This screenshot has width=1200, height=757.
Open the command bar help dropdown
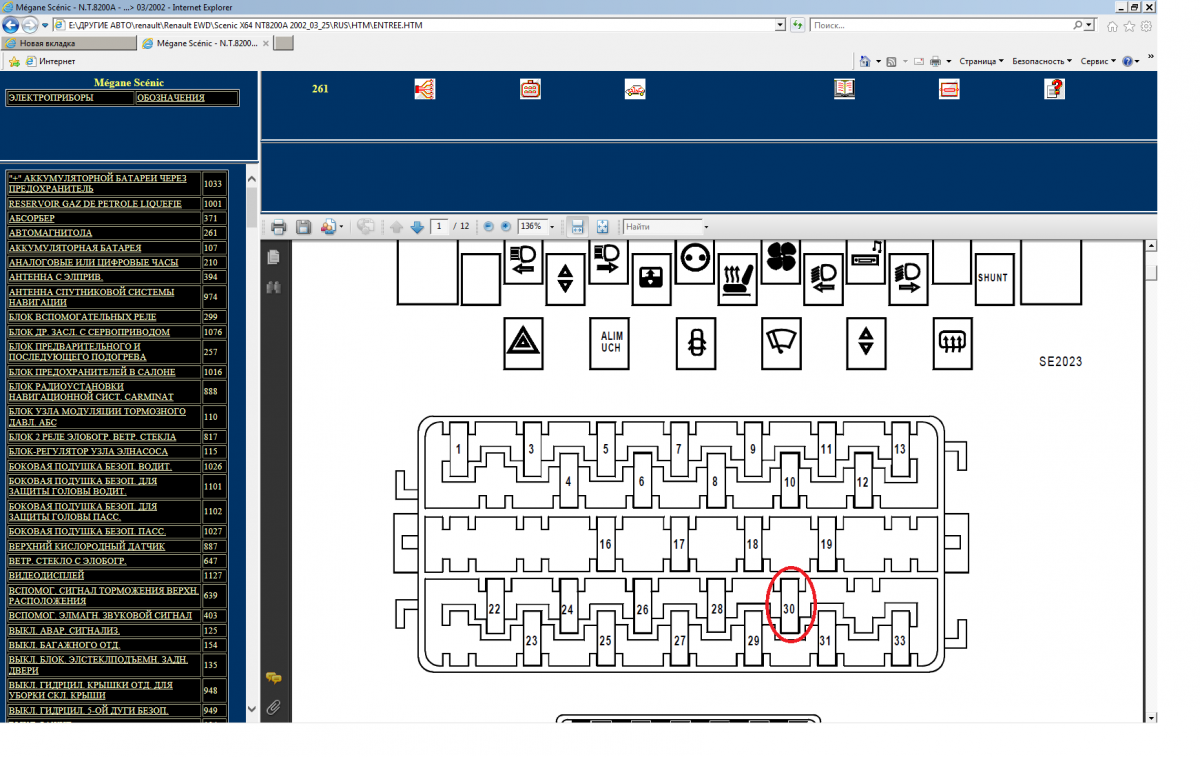(1131, 61)
